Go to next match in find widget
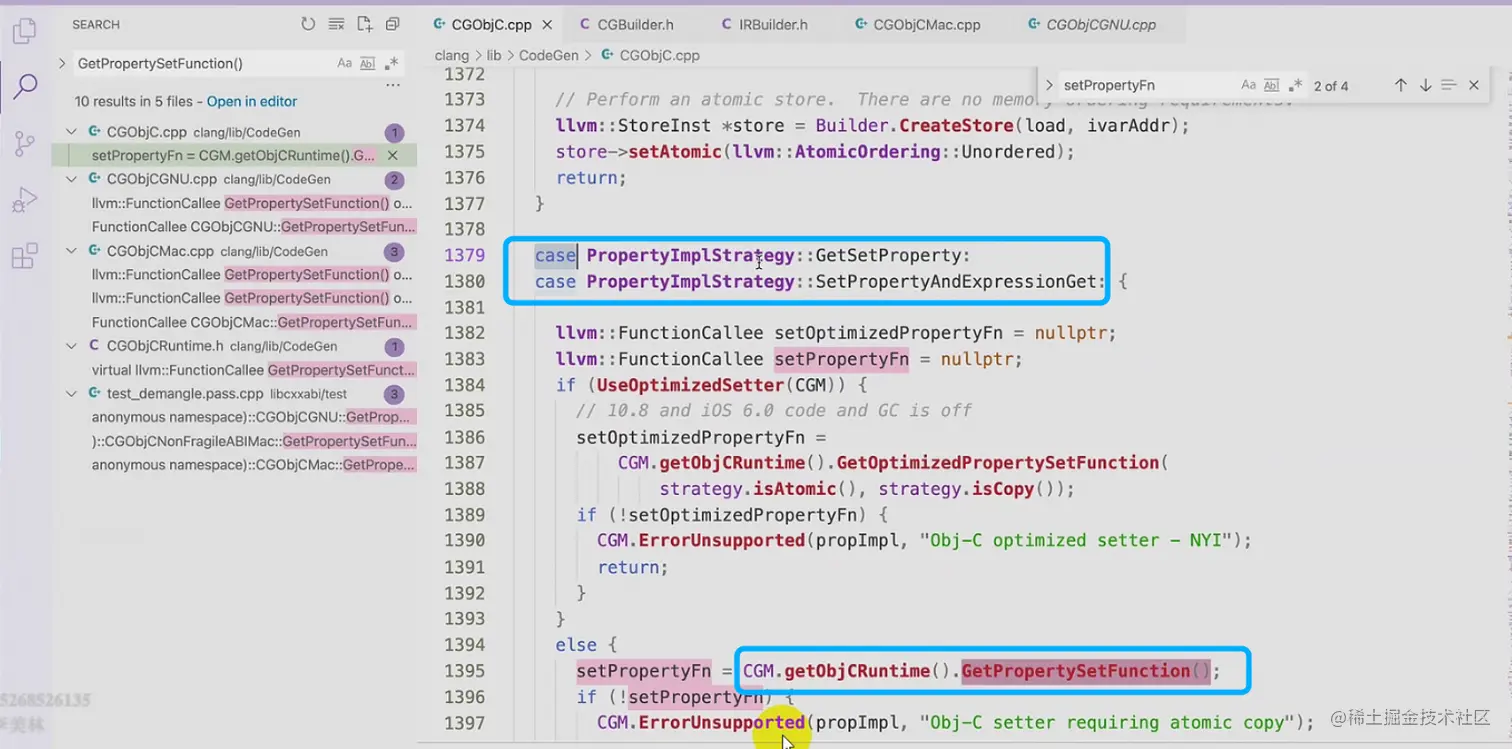This screenshot has height=749, width=1512. pyautogui.click(x=1425, y=86)
